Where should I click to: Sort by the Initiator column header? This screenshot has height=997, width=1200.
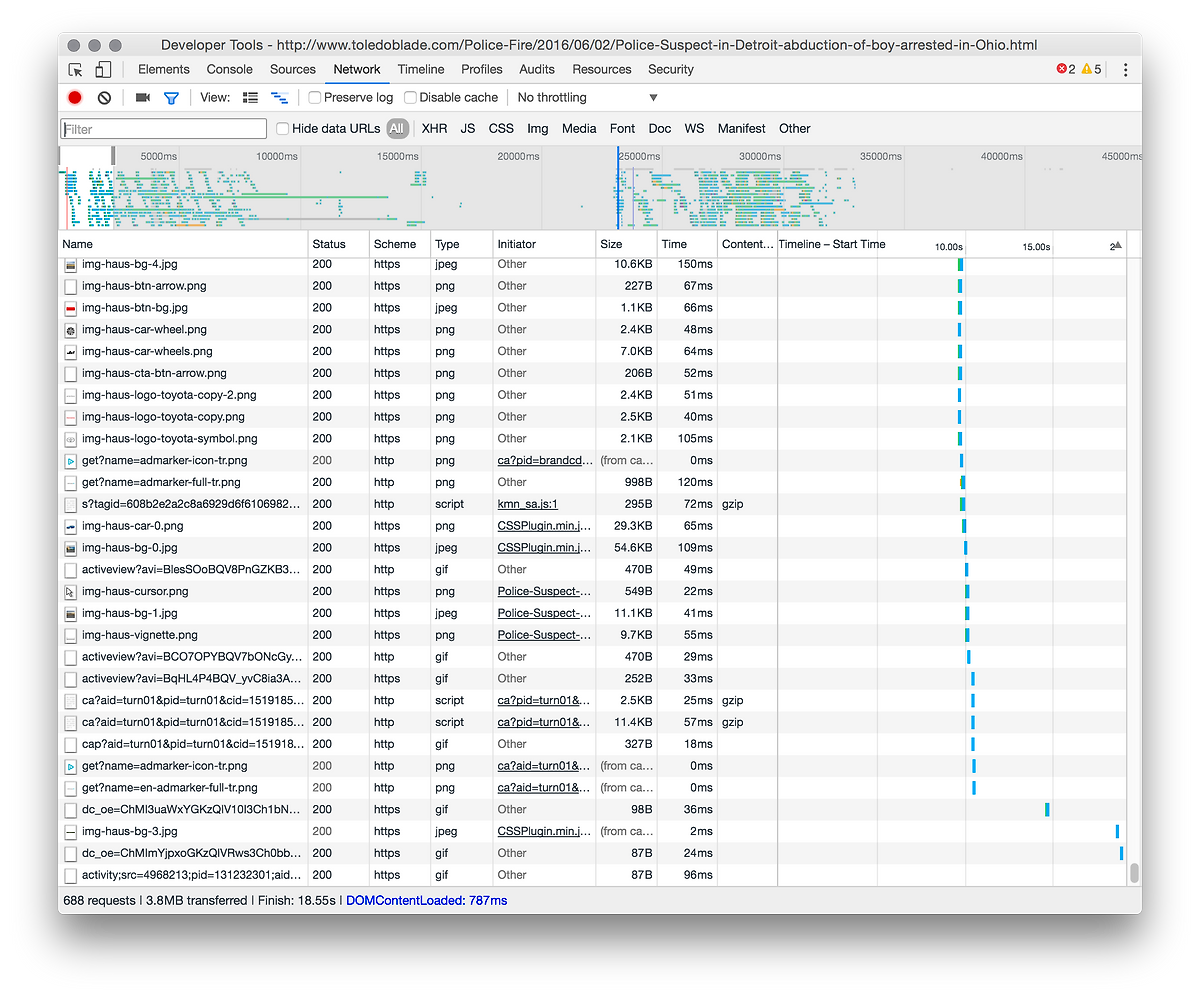tap(545, 244)
